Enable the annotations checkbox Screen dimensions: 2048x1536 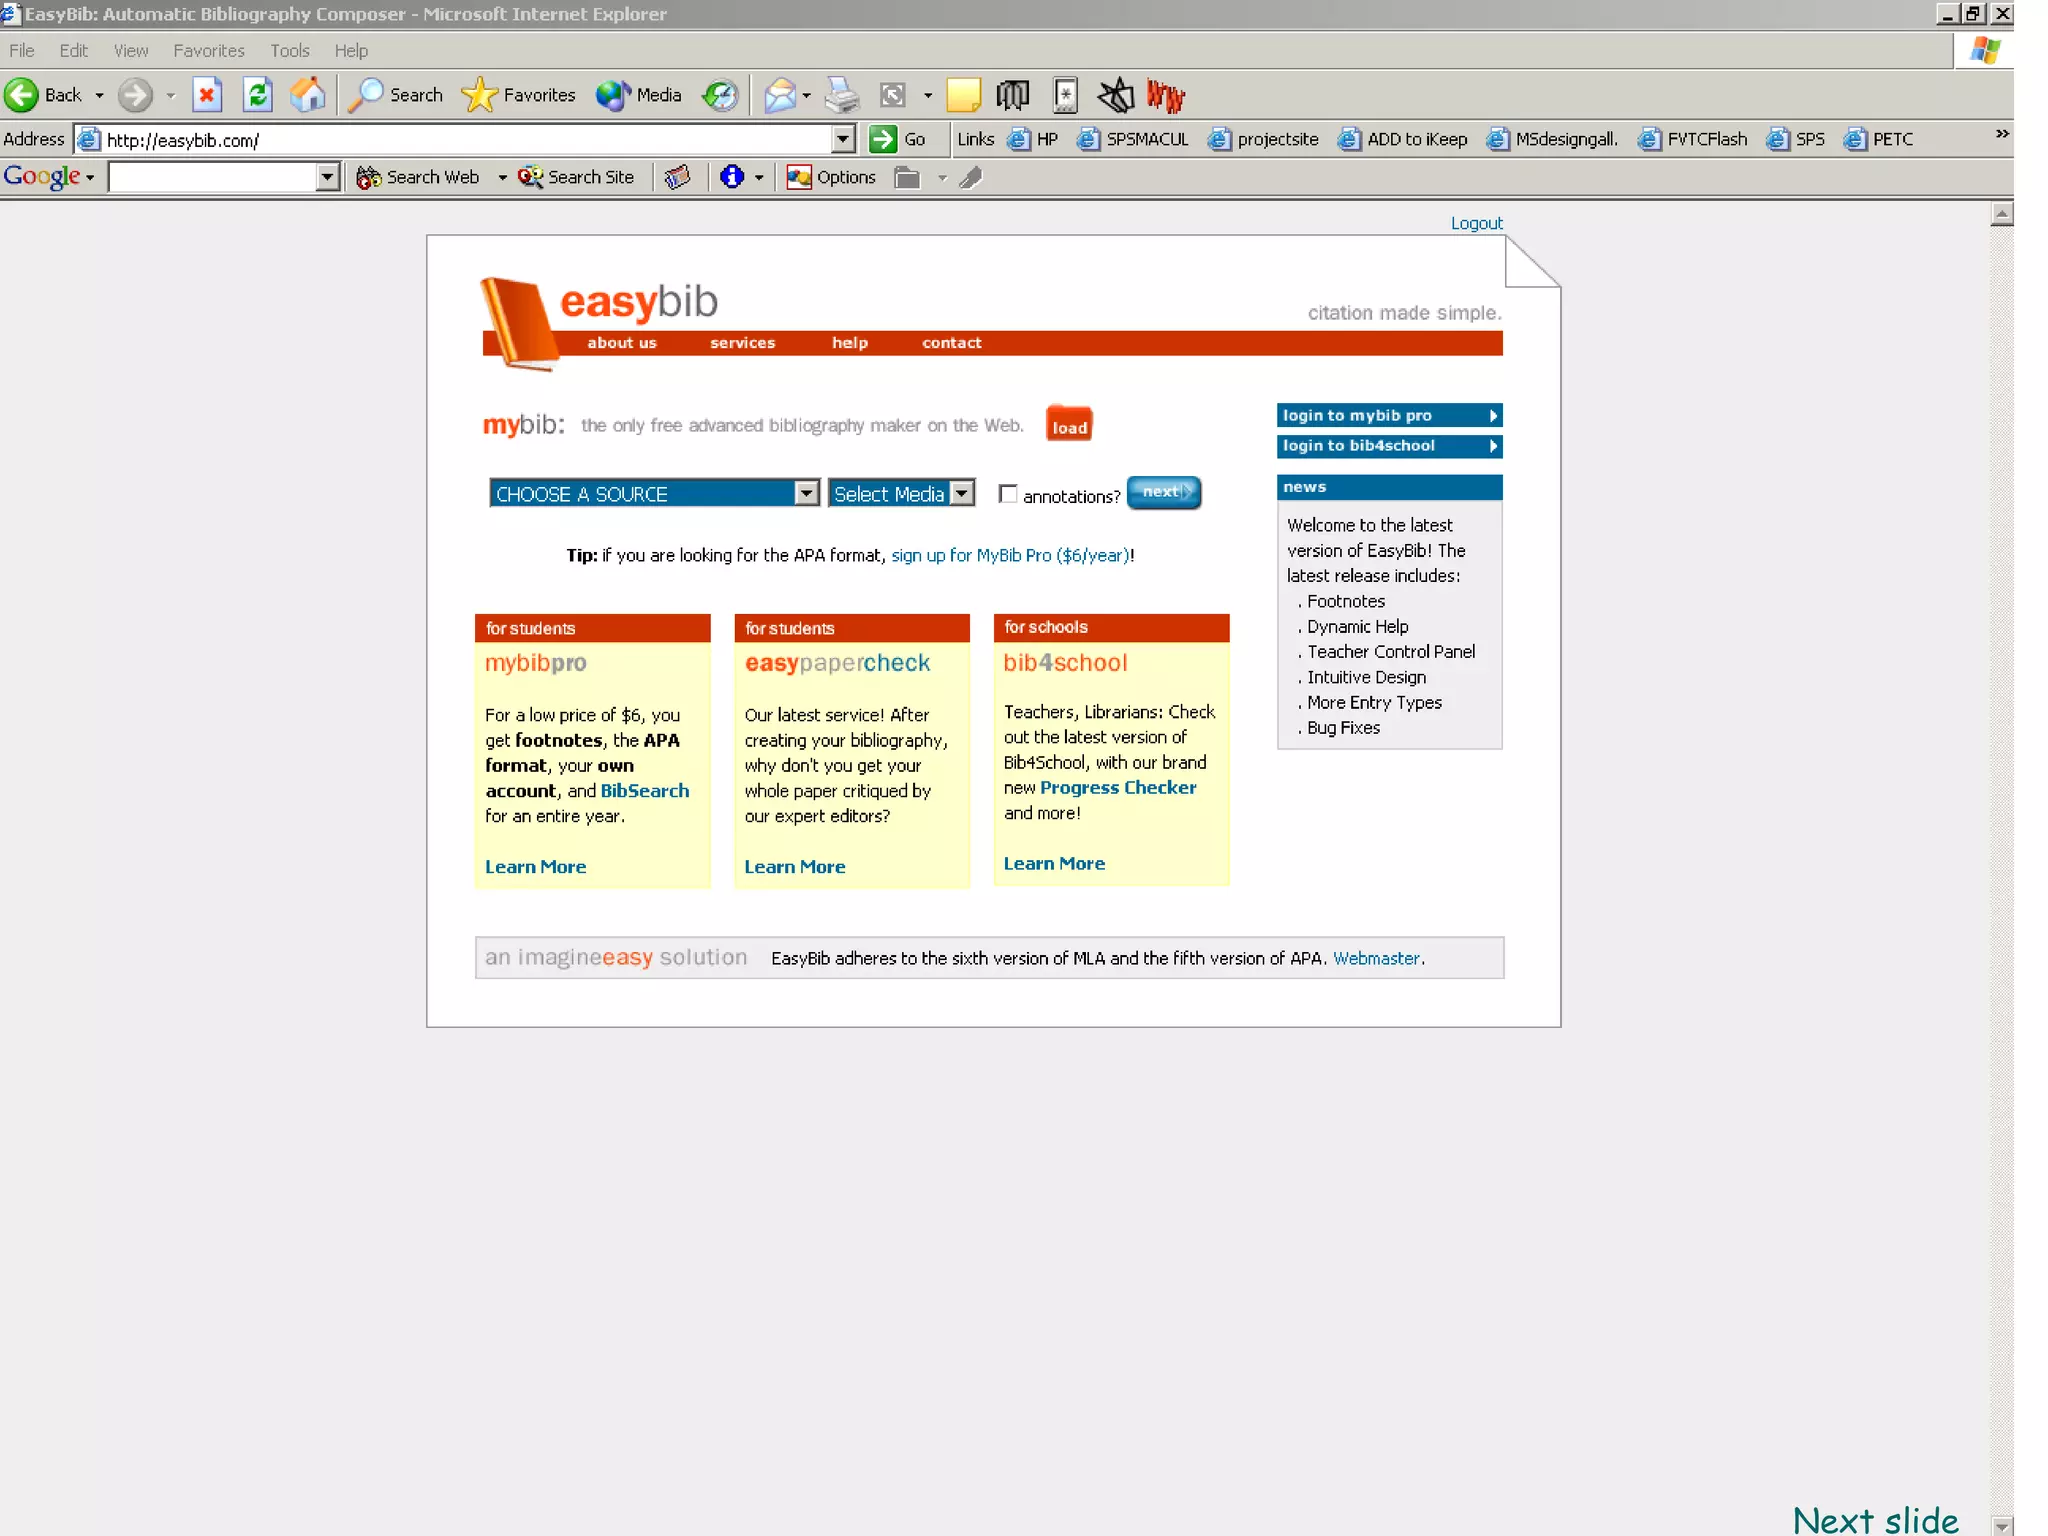pos(1008,494)
